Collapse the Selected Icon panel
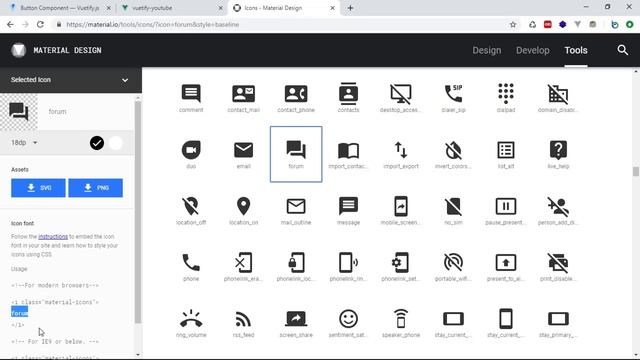 point(125,80)
